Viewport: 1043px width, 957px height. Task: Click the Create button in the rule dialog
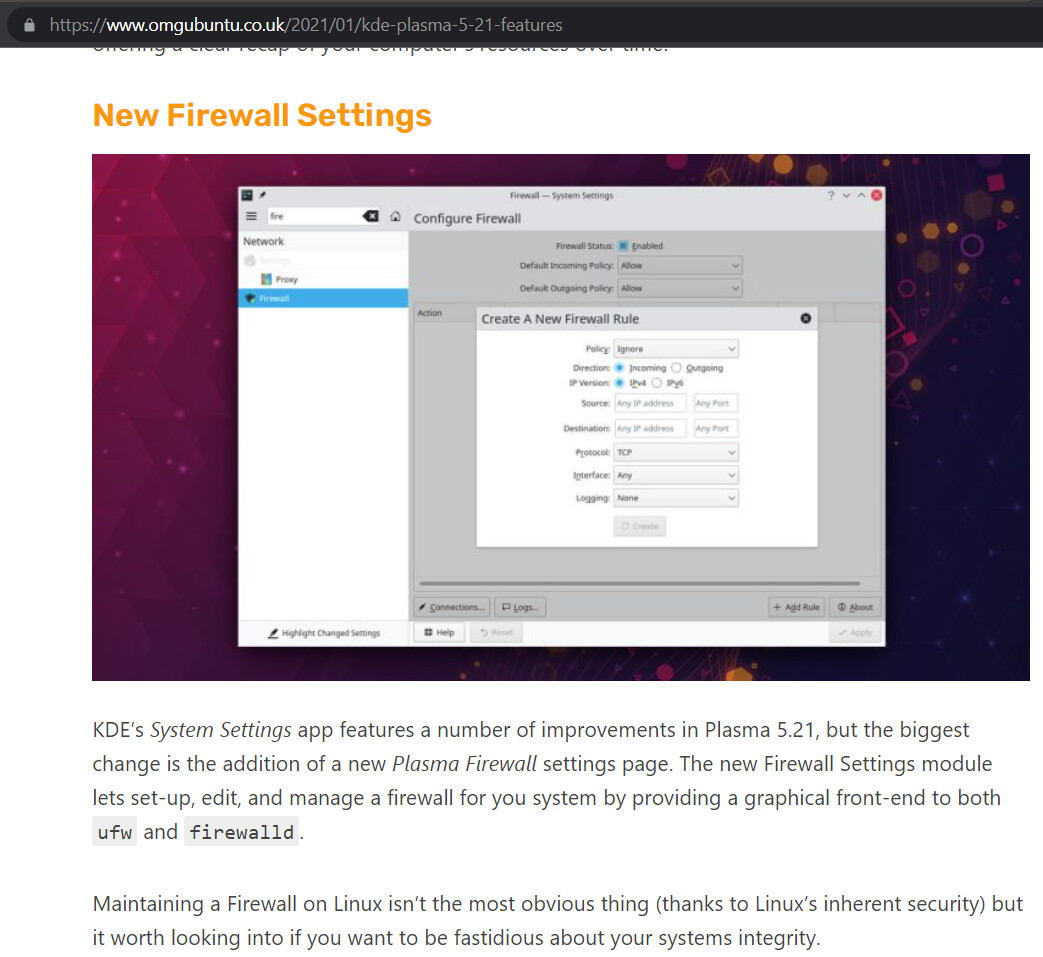(x=639, y=527)
